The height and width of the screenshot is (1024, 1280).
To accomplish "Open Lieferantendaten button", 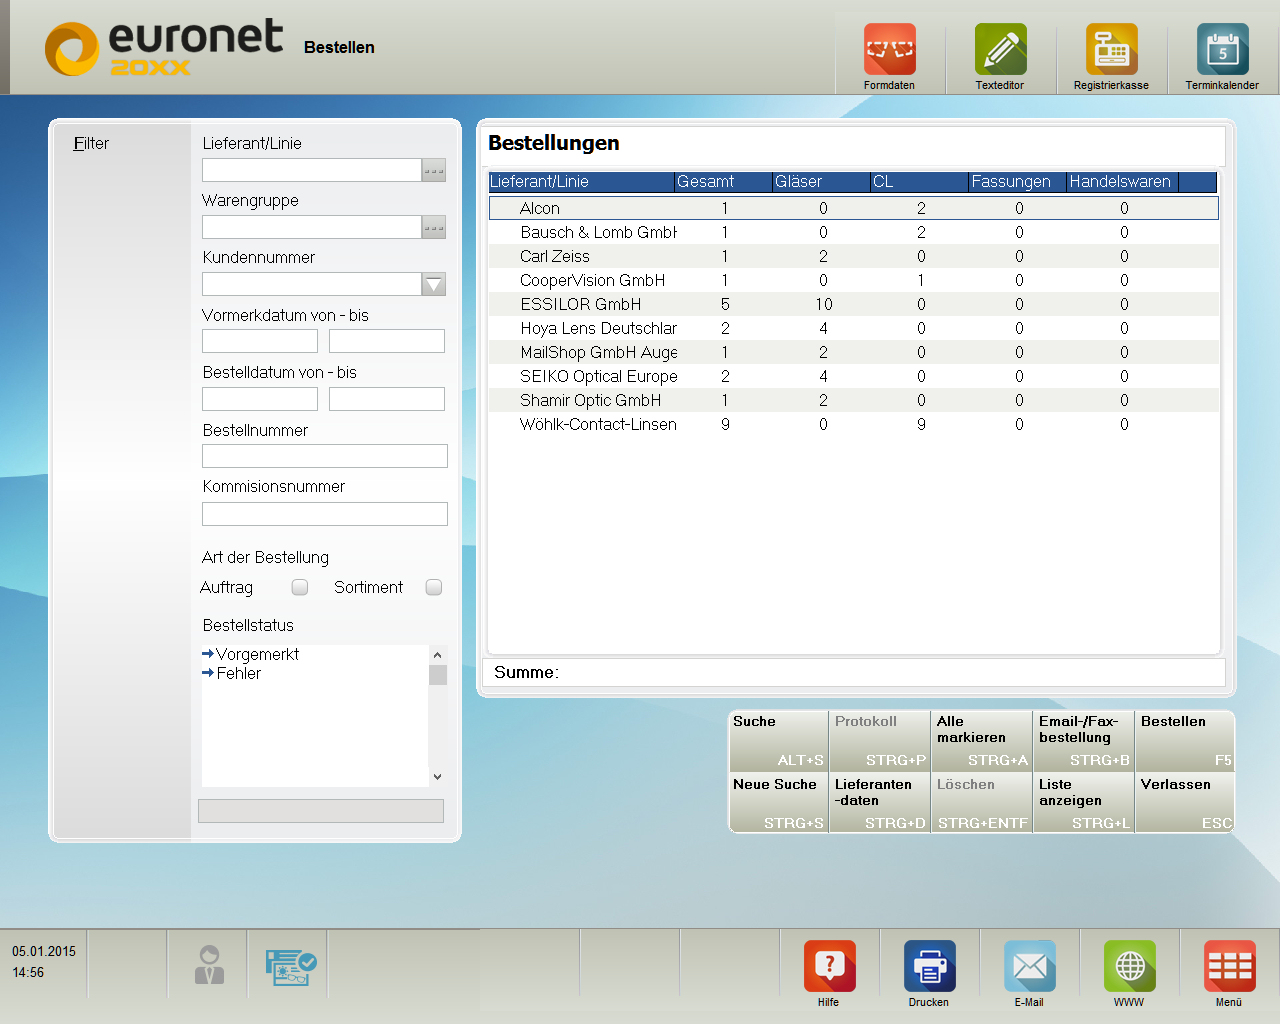I will [x=880, y=803].
